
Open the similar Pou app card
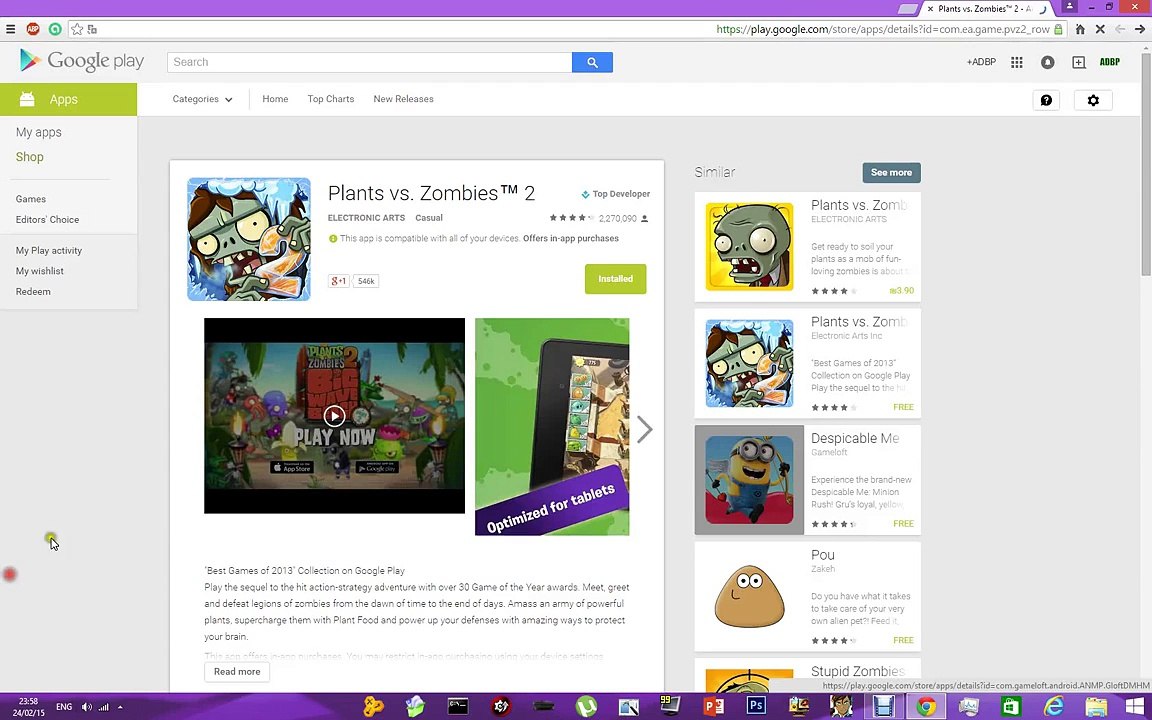point(807,597)
